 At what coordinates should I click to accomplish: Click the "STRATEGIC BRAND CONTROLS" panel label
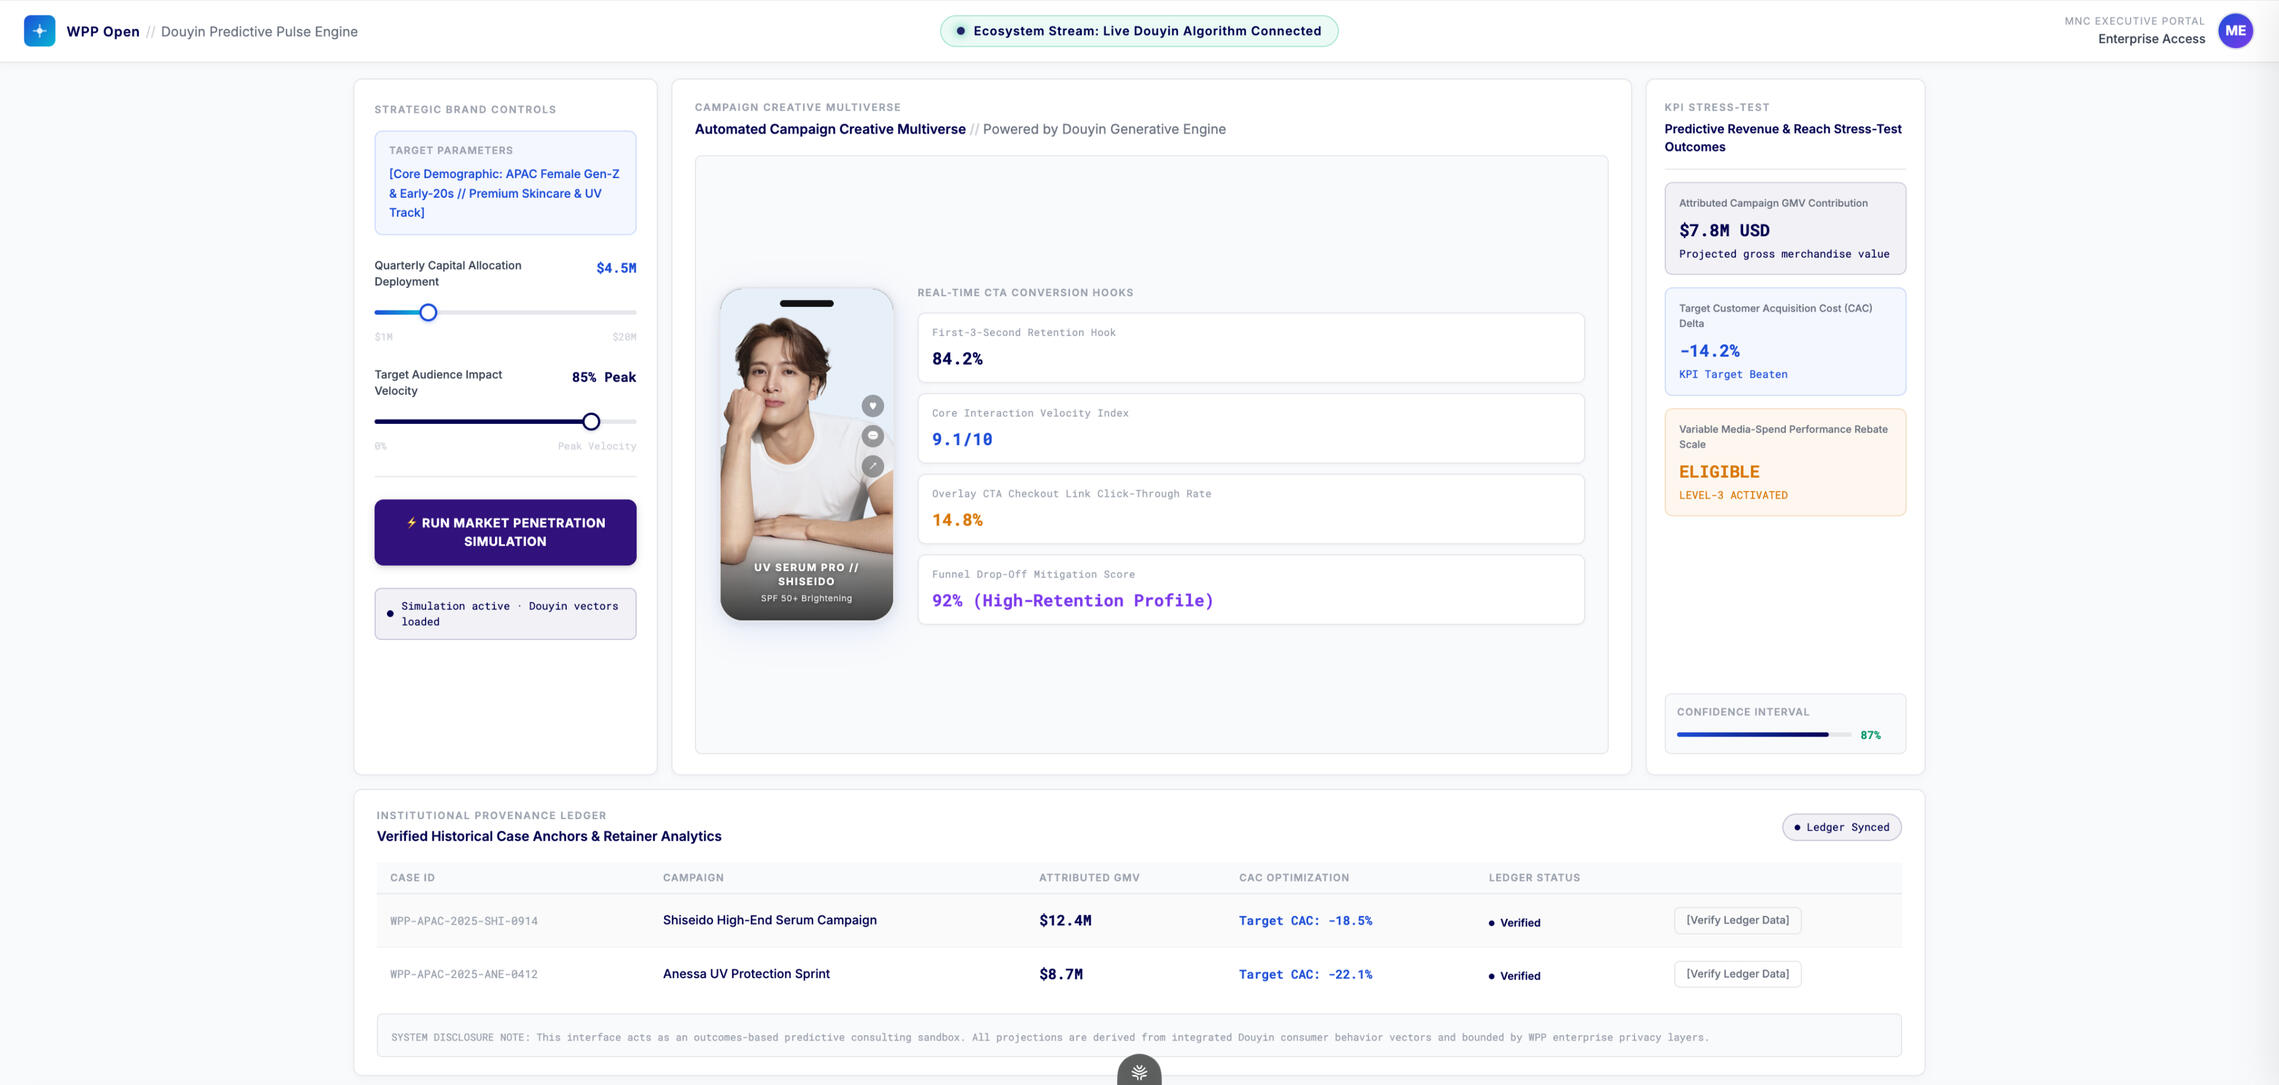pos(465,110)
